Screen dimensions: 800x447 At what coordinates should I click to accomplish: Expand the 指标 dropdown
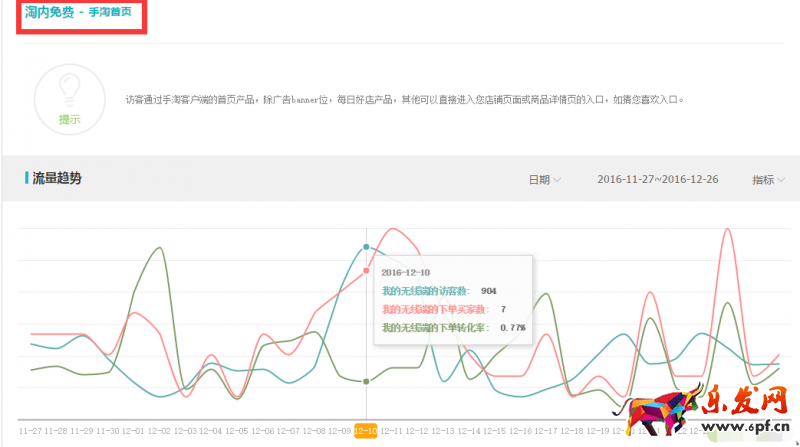pyautogui.click(x=768, y=179)
